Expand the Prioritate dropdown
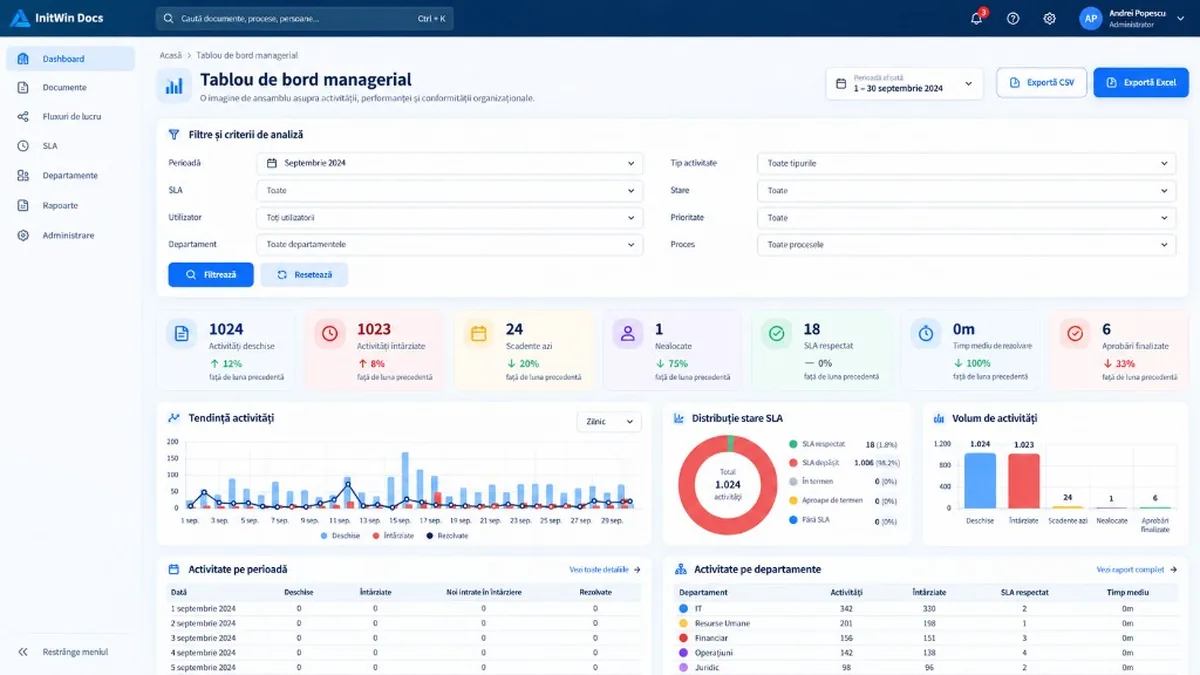The height and width of the screenshot is (675, 1200). (x=966, y=217)
